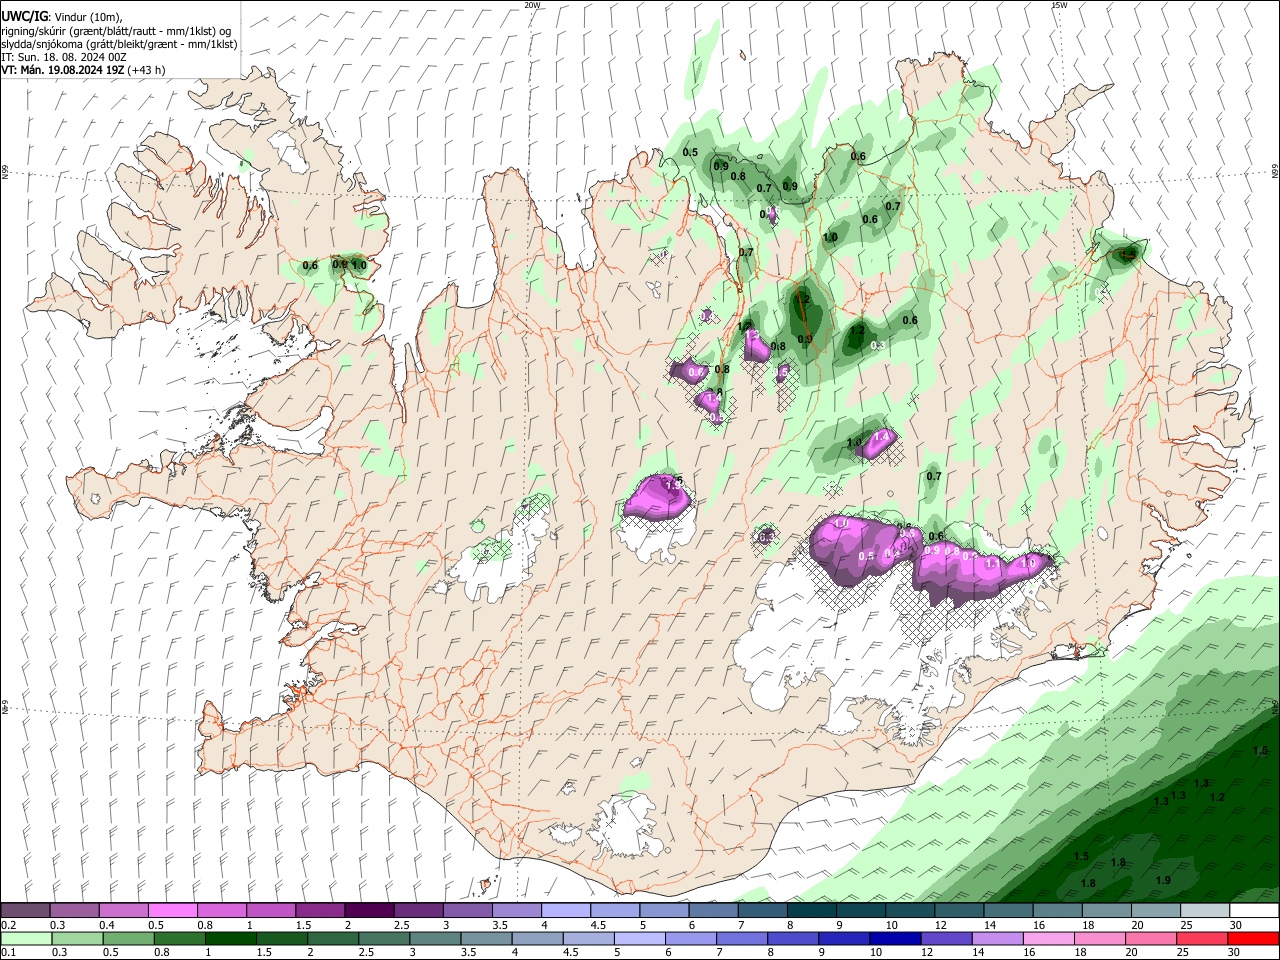Click the '25' label under lower legend
This screenshot has width=1280, height=960.
pos(1185,953)
